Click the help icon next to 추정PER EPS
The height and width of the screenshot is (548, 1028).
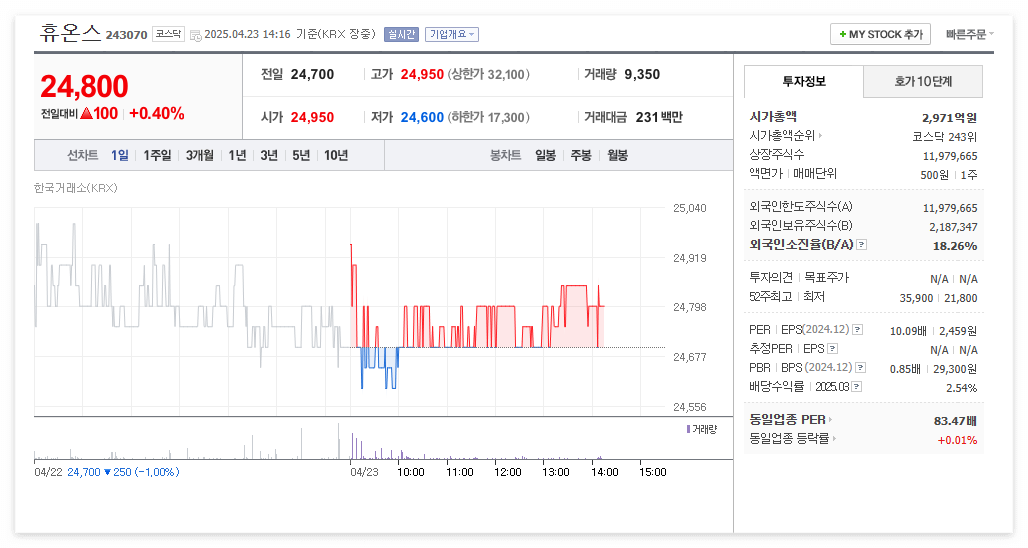pos(833,349)
